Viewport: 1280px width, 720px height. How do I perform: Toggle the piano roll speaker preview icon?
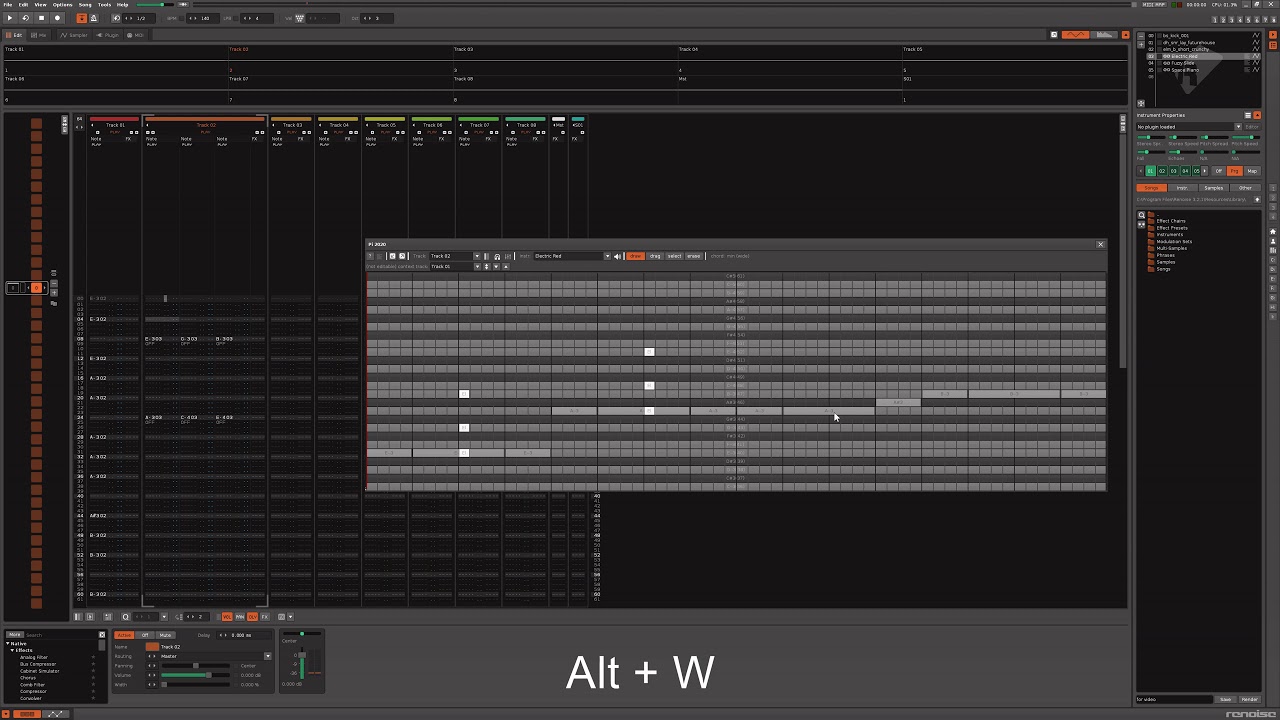point(617,256)
